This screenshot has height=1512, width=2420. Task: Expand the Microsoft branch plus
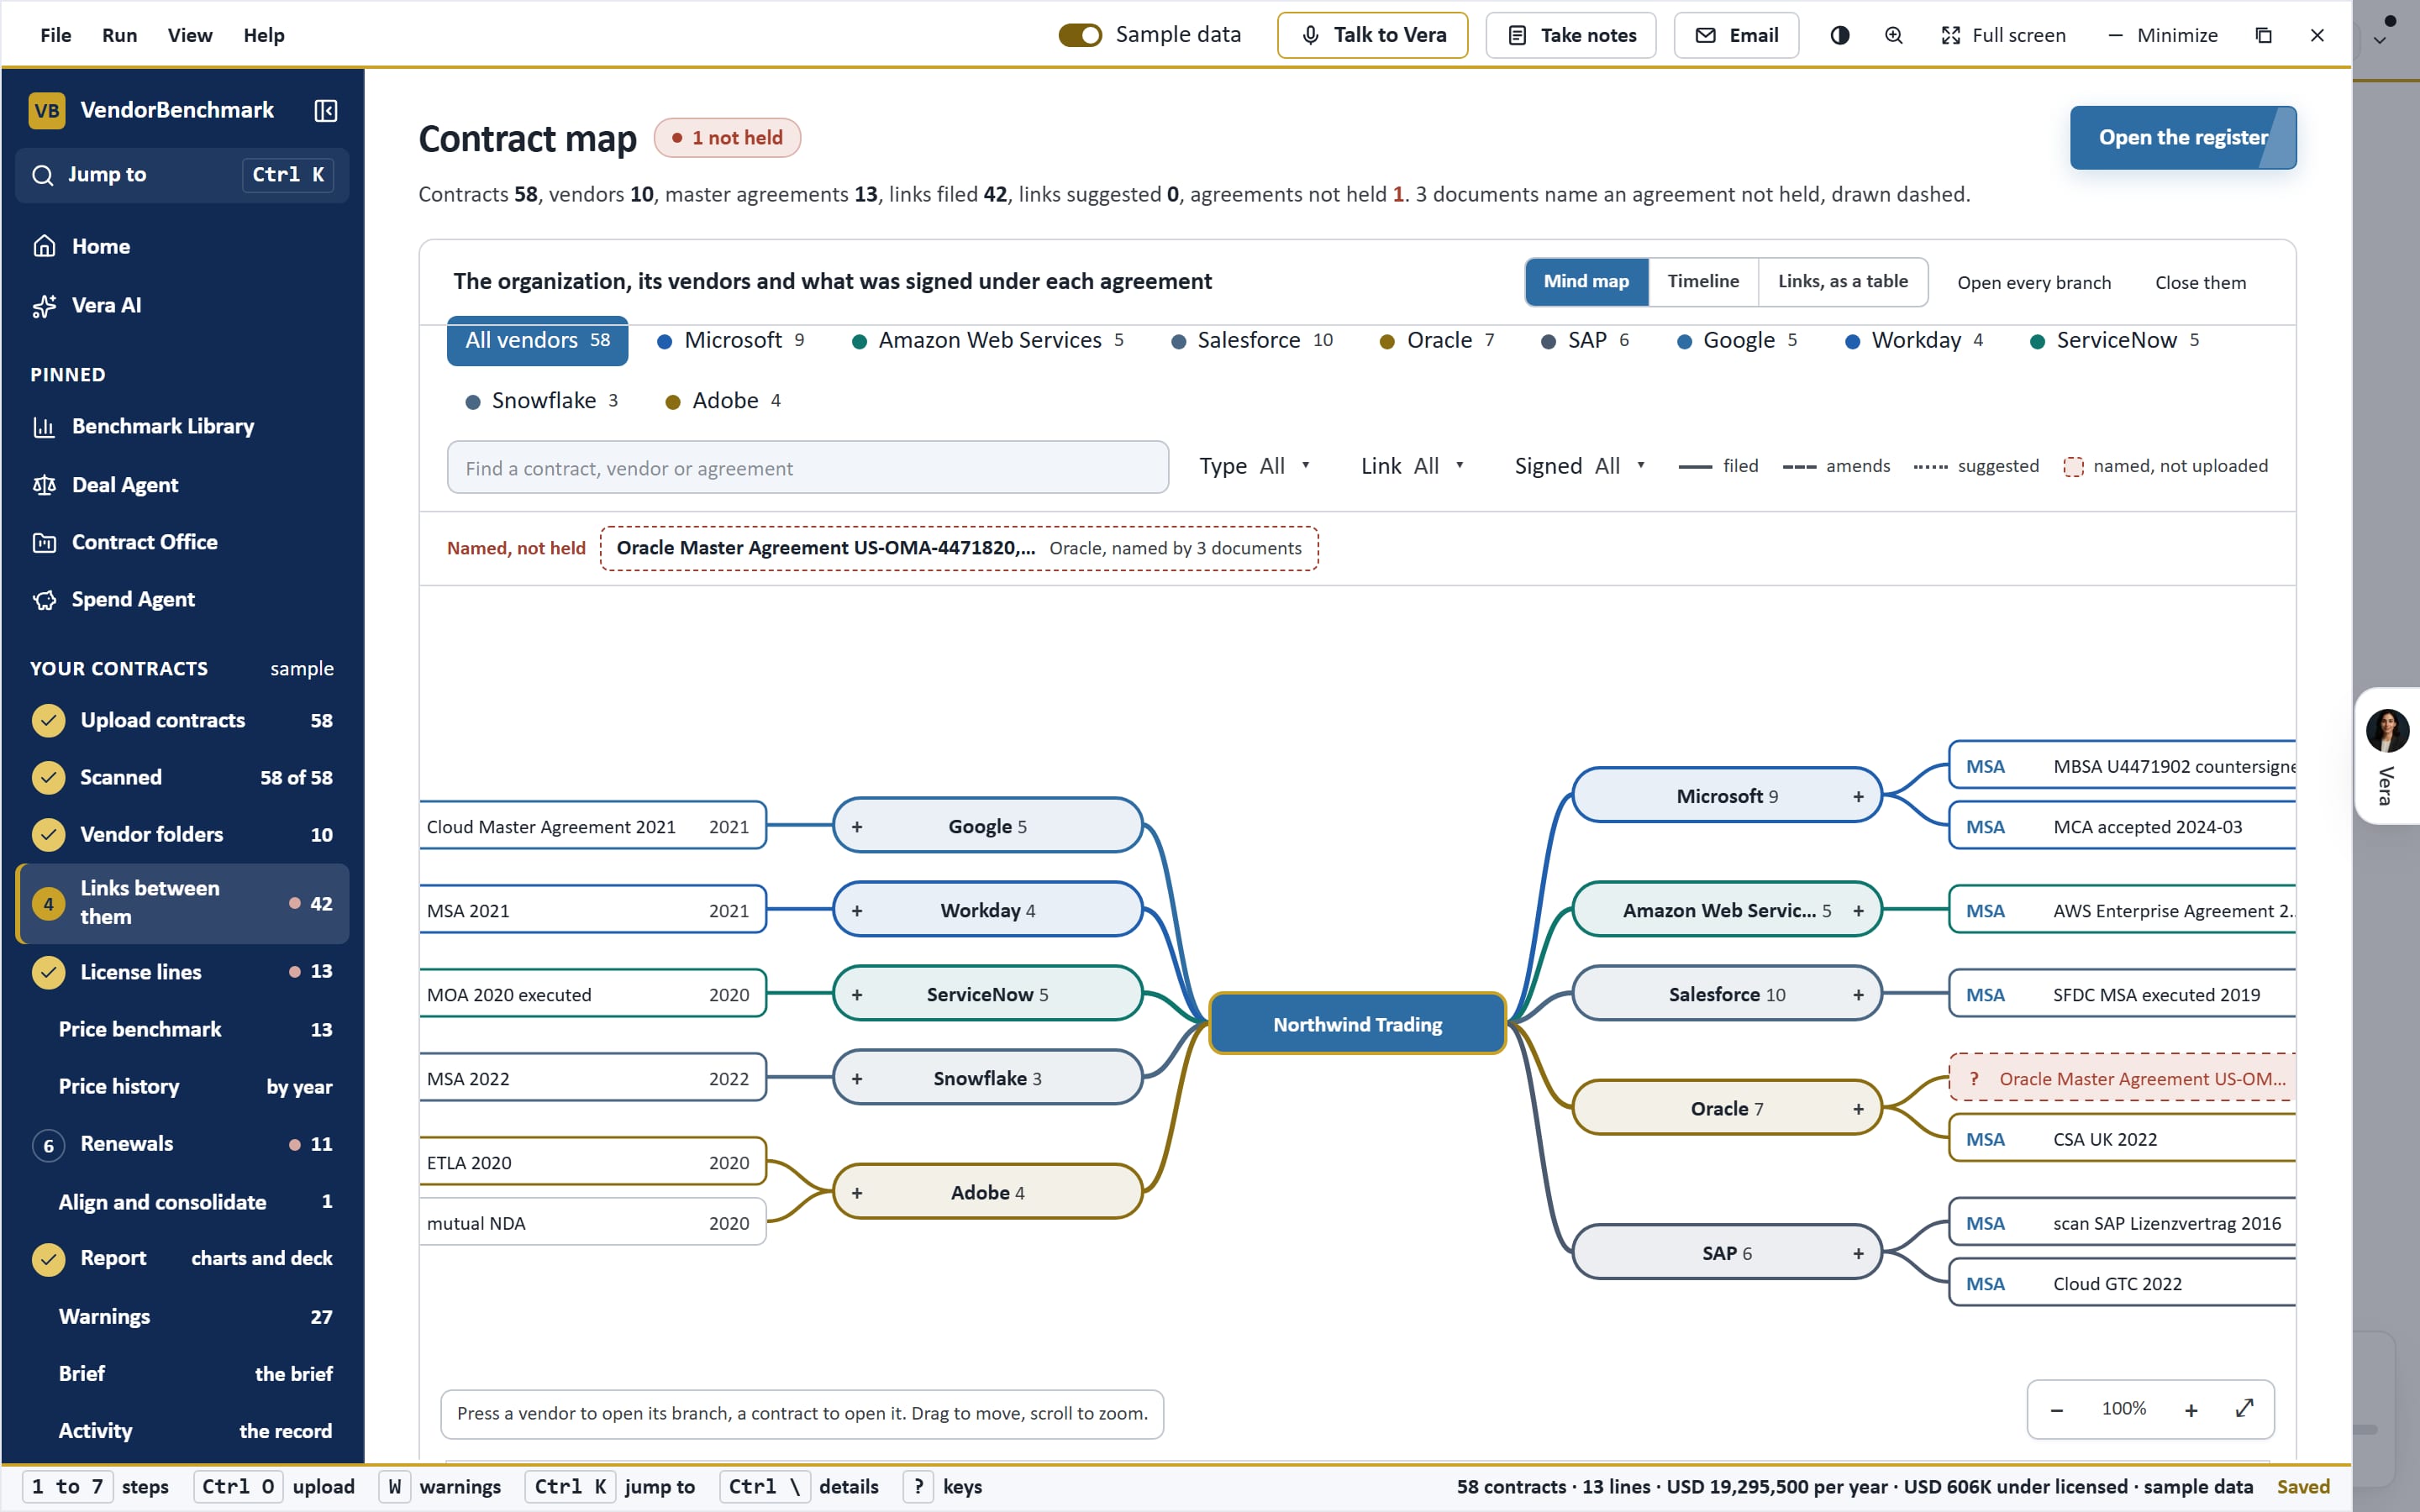[x=1858, y=797]
